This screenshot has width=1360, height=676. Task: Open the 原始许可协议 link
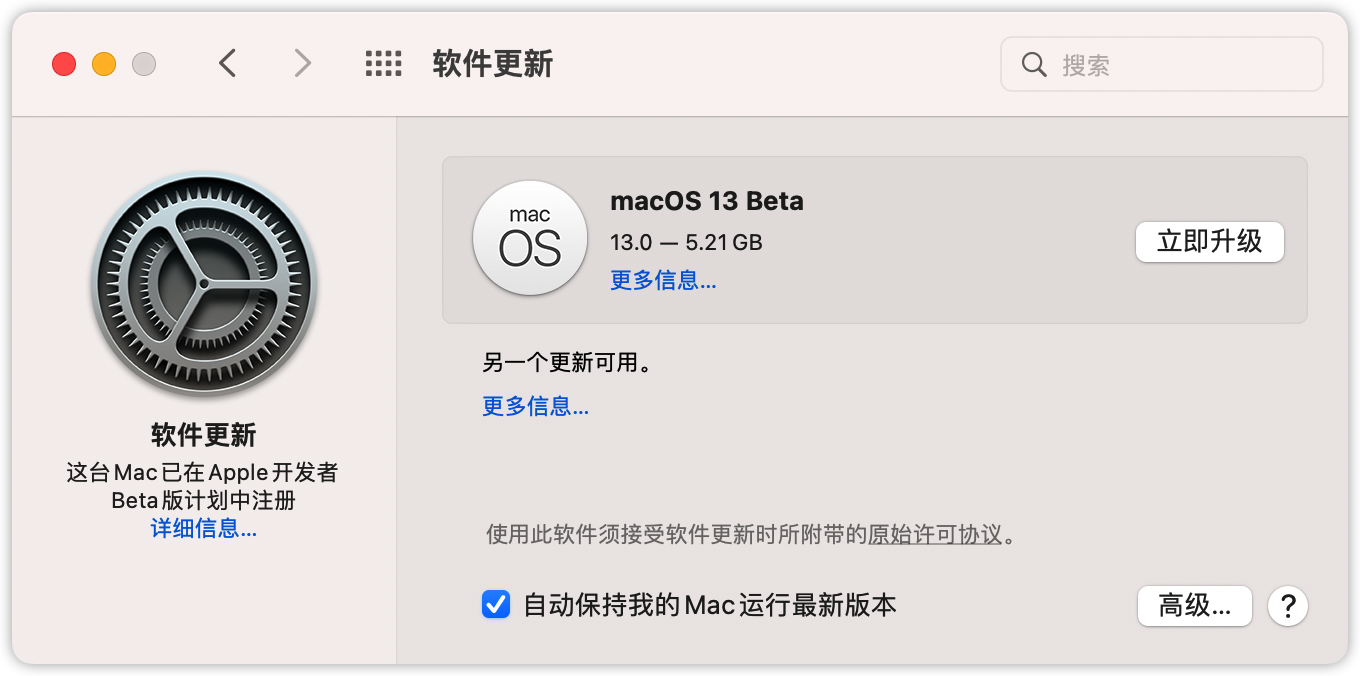click(934, 534)
